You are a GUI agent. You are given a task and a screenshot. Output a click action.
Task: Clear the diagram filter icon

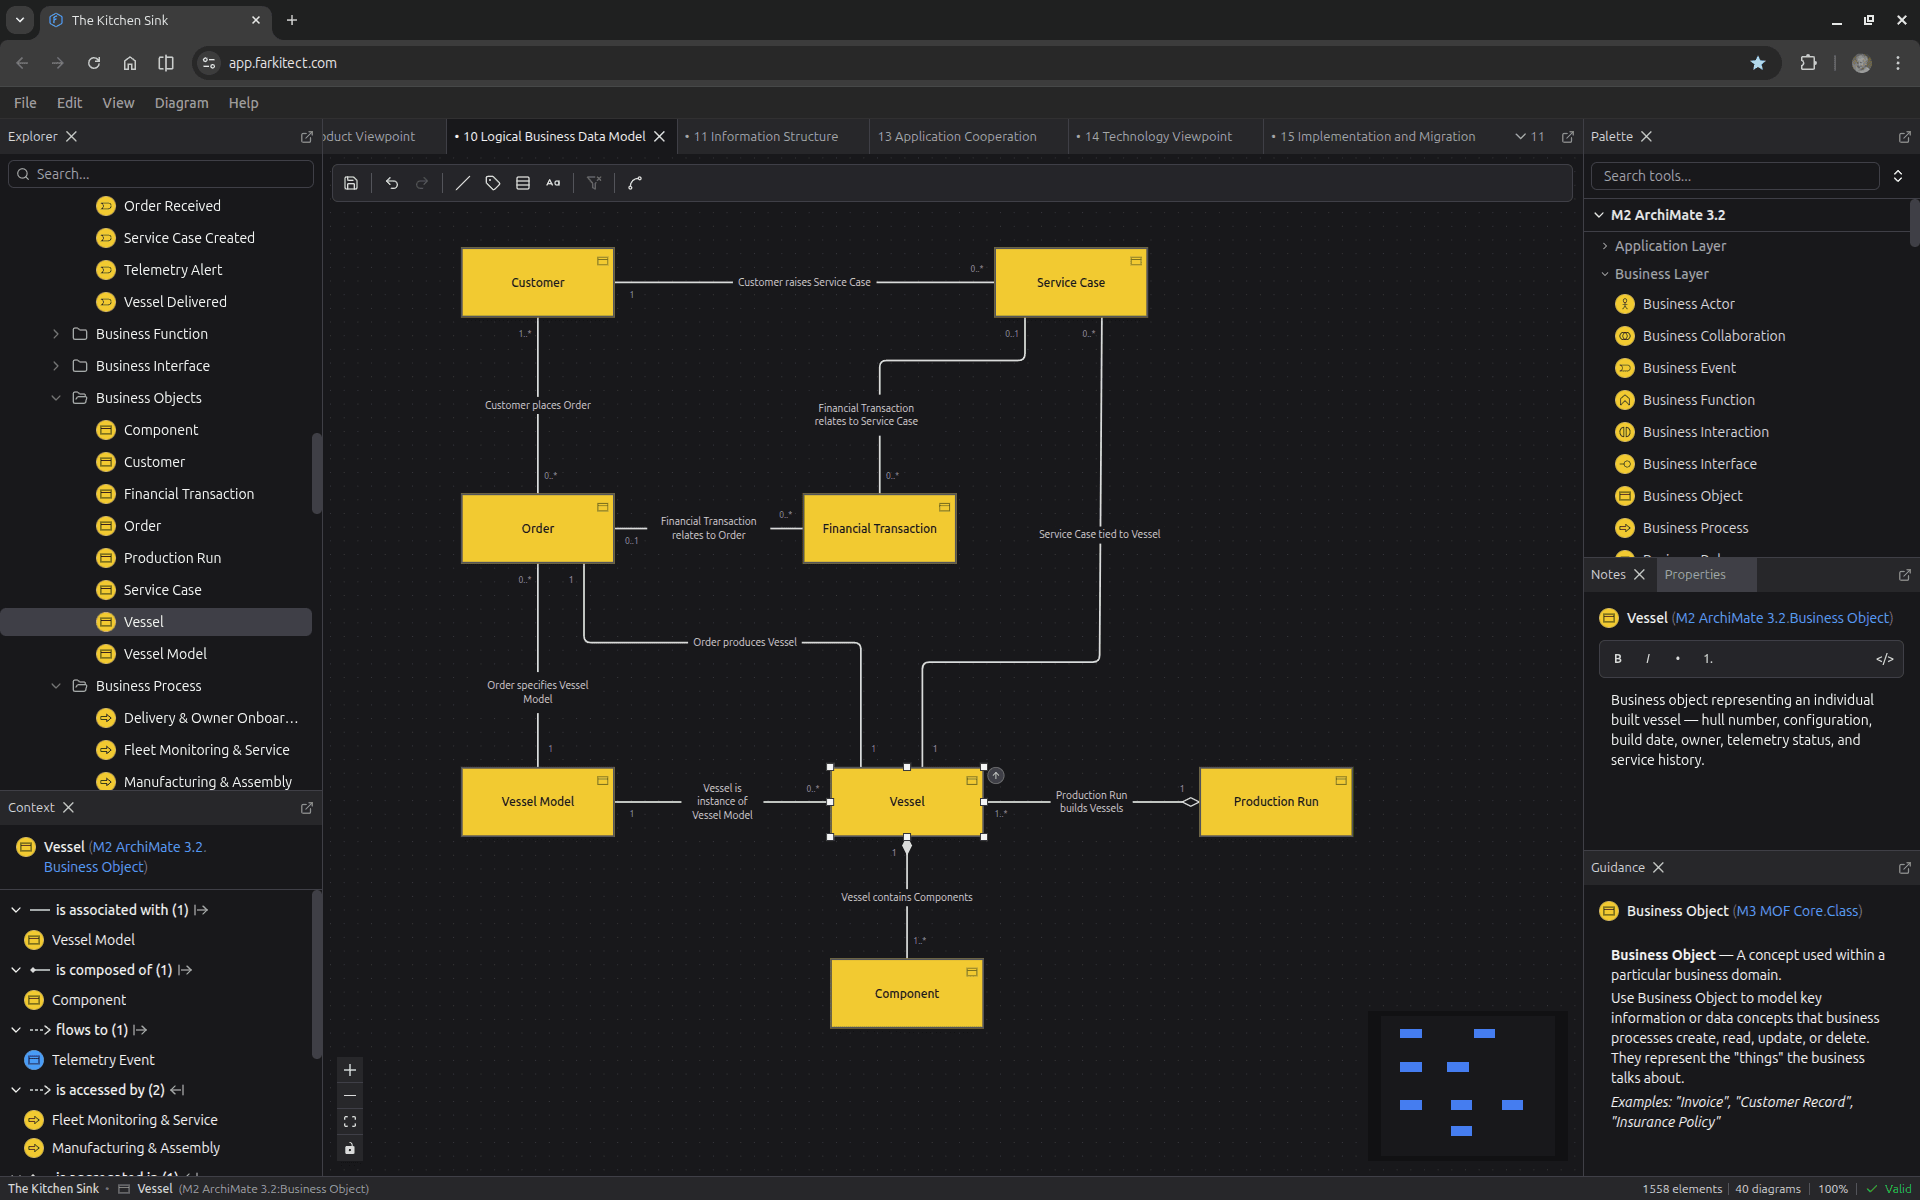pyautogui.click(x=594, y=183)
